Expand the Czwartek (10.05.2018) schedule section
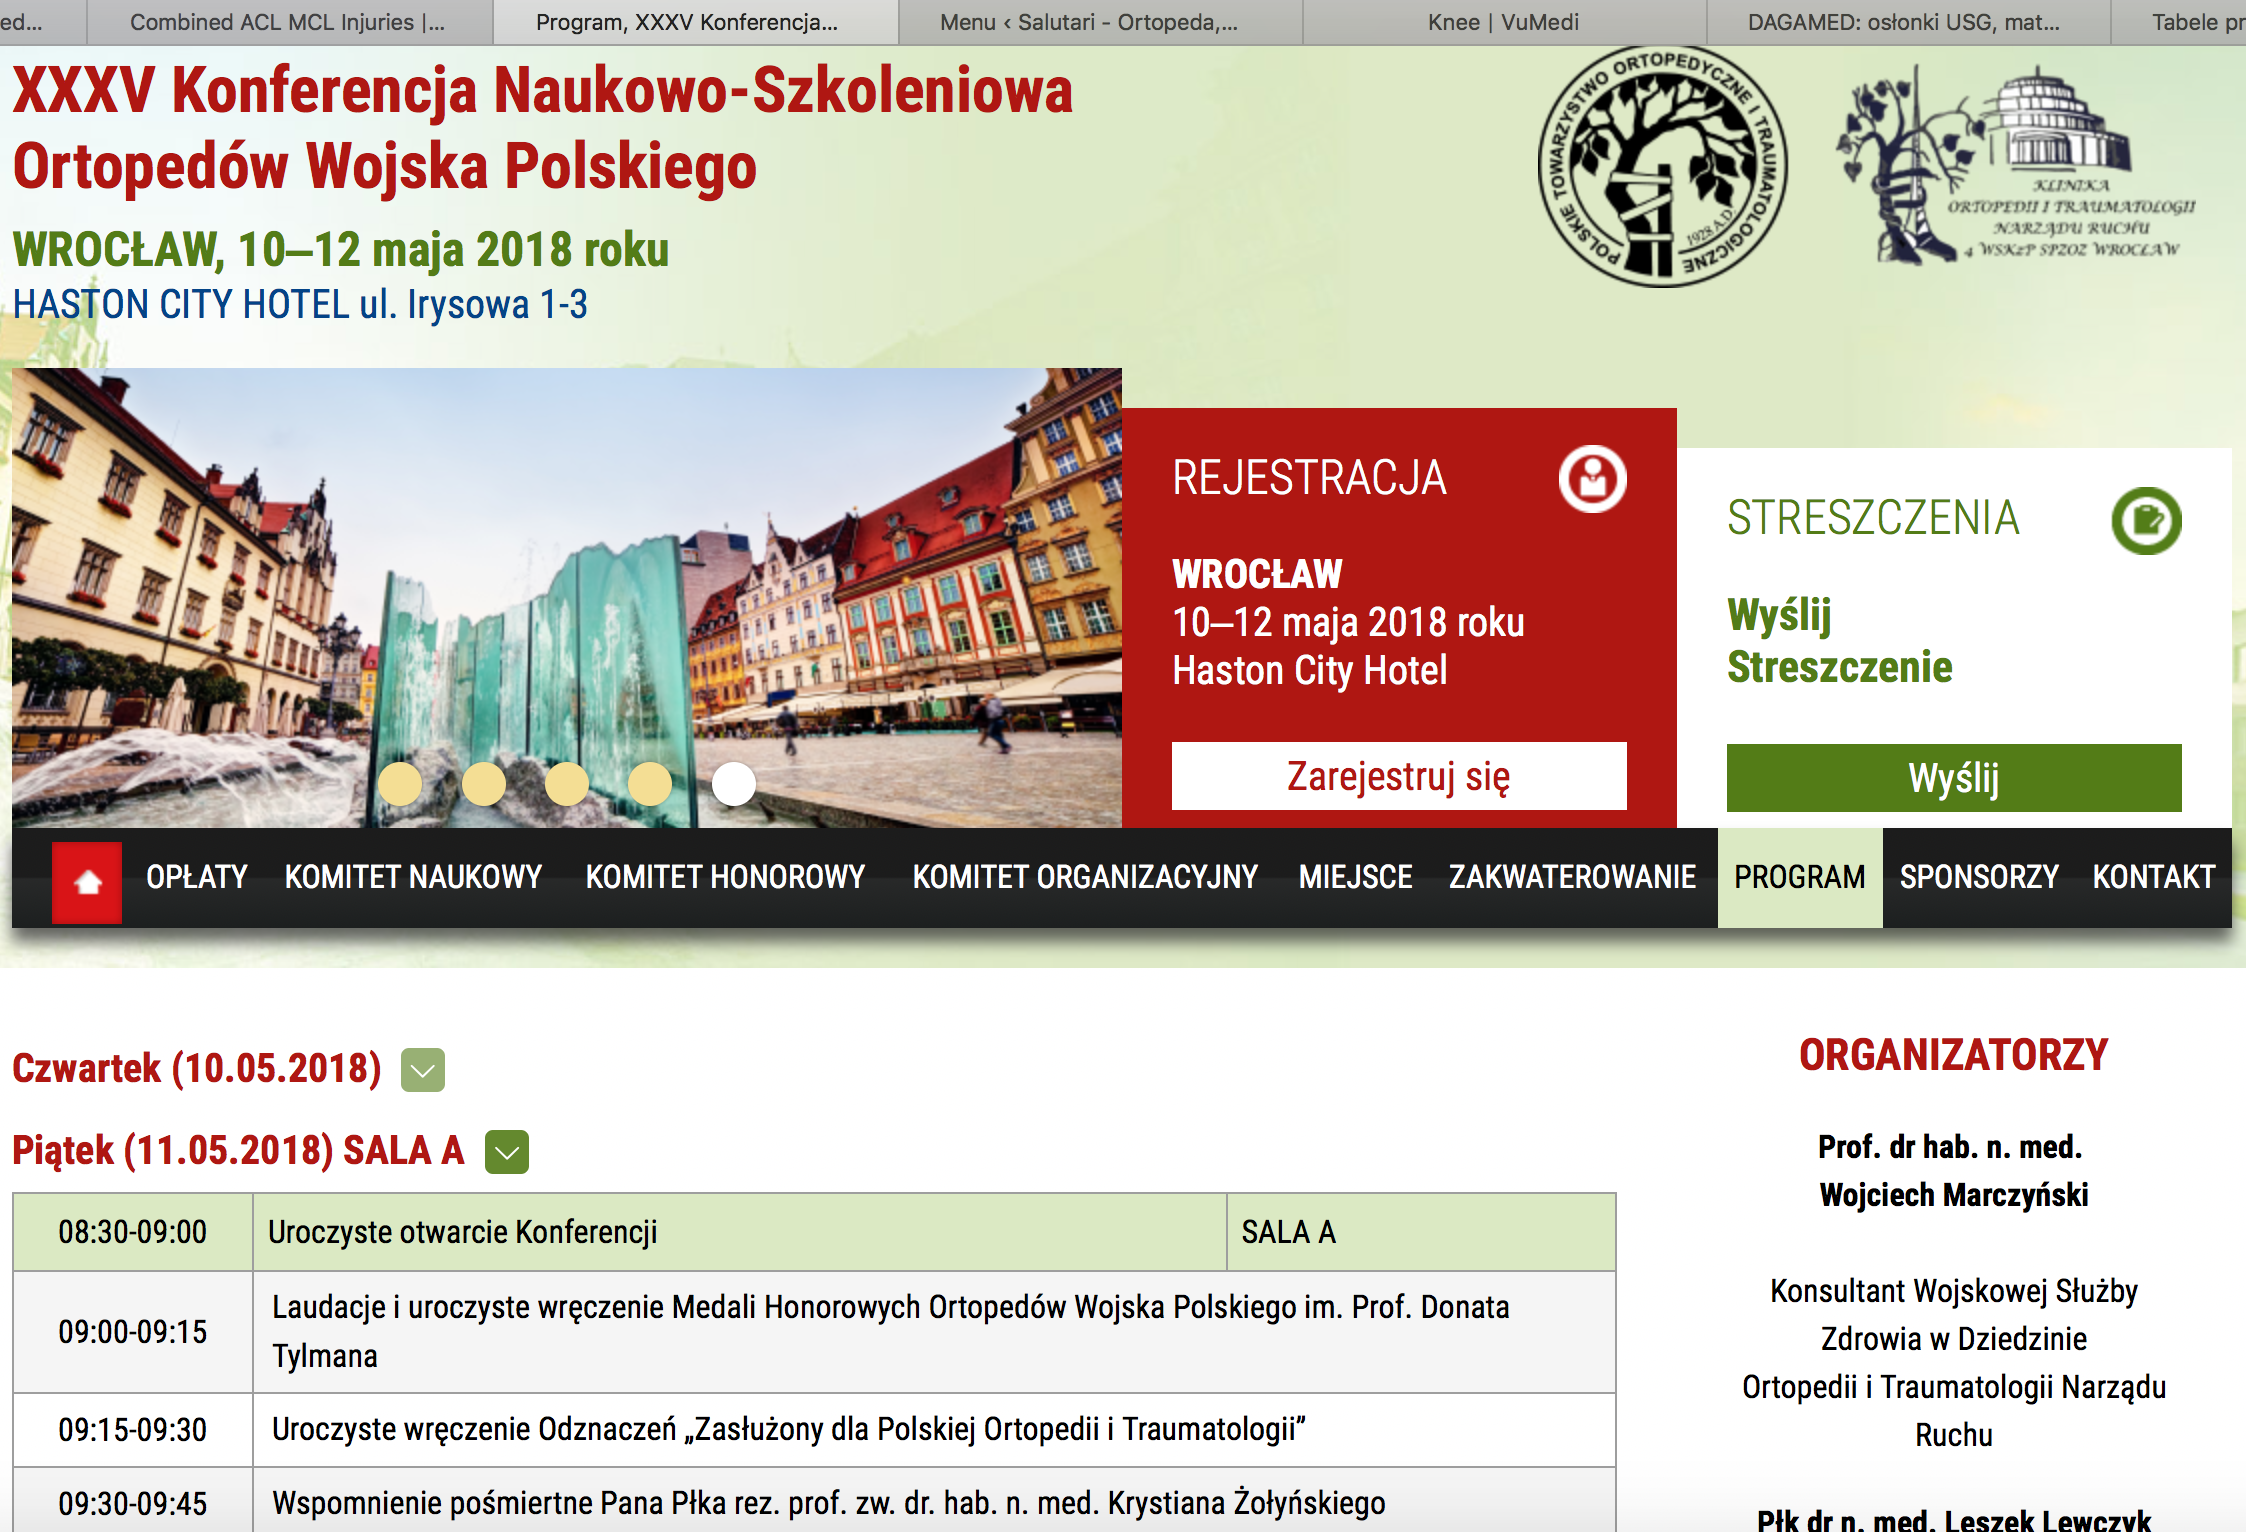Viewport: 2246px width, 1532px height. pos(423,1070)
